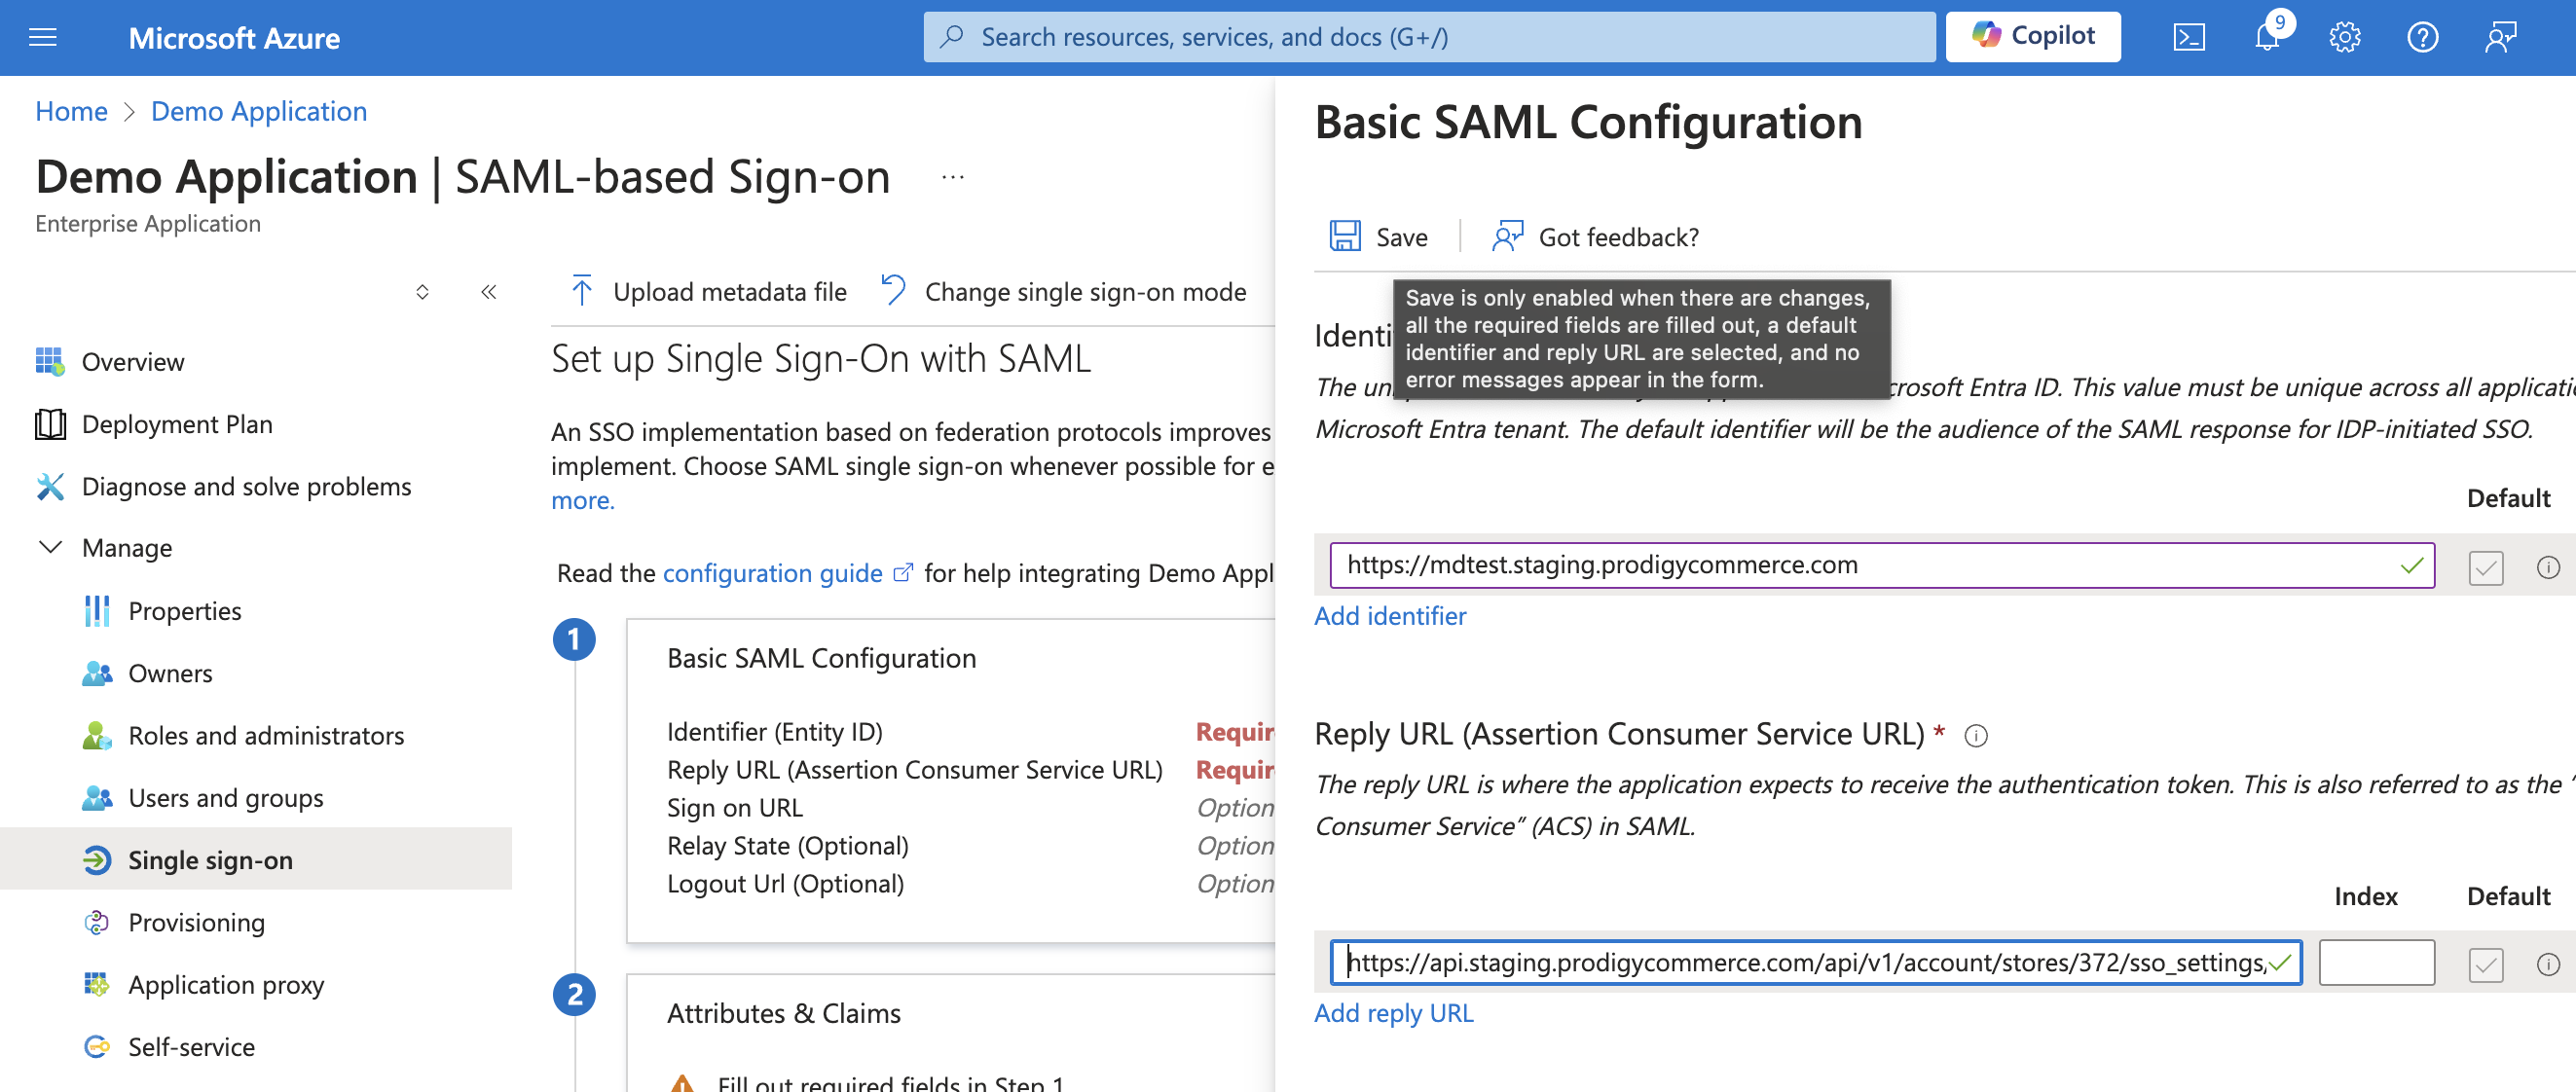Click the 'more.' learn more link
2576x1092 pixels.
click(583, 500)
